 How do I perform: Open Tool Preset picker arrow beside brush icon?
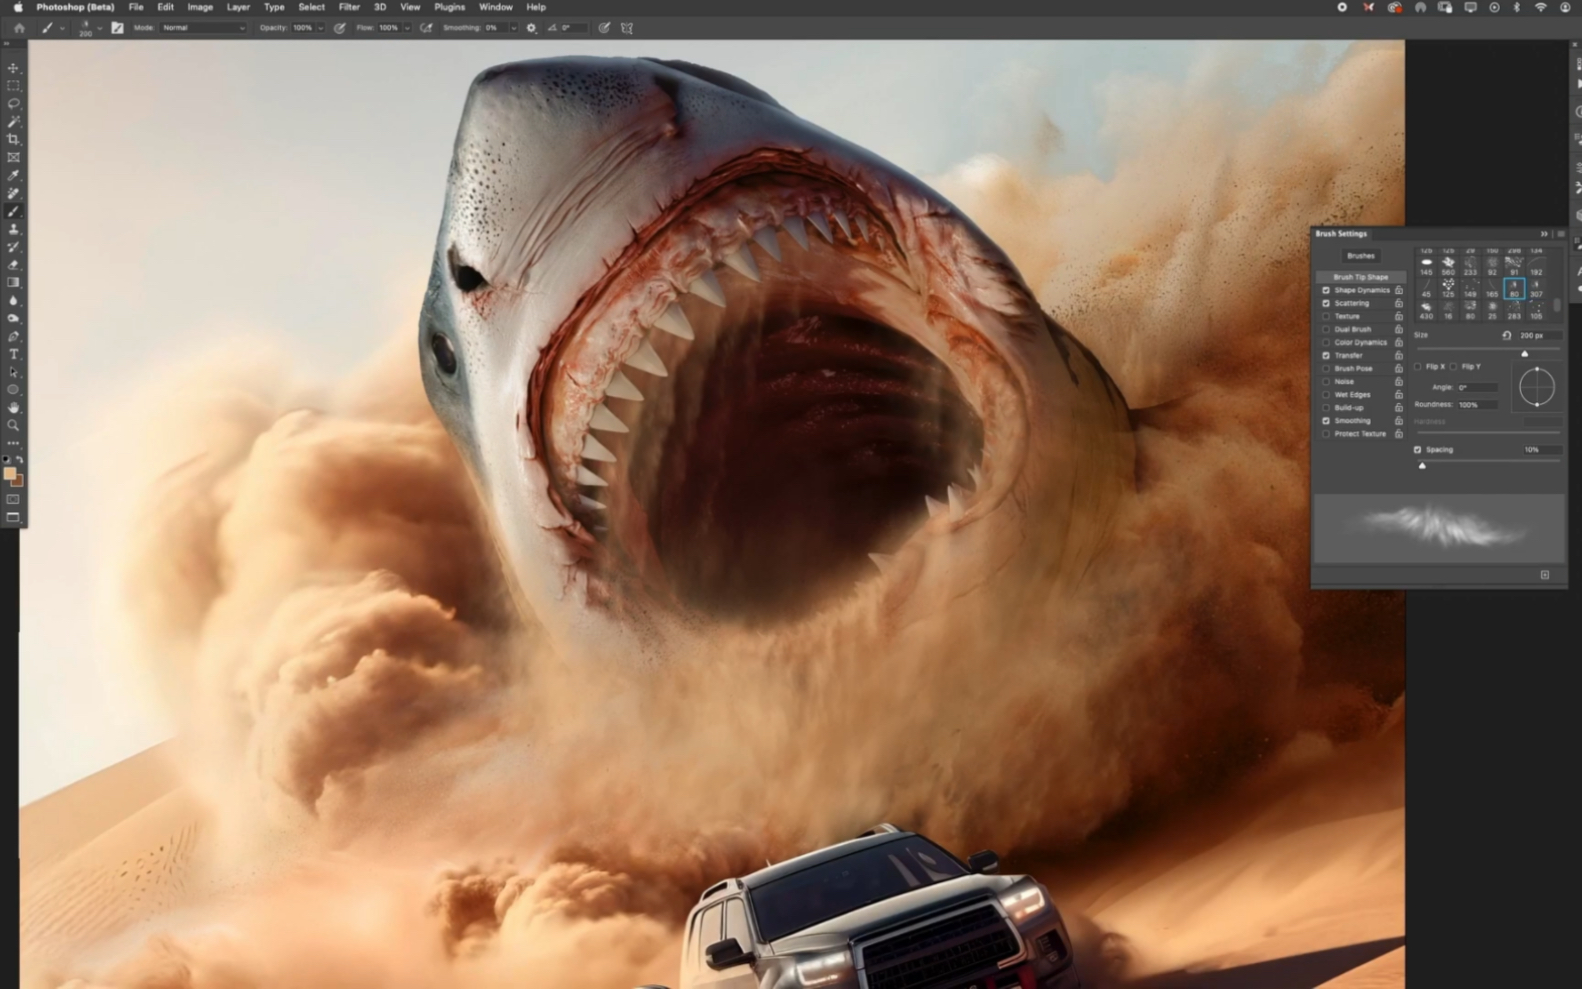62,28
